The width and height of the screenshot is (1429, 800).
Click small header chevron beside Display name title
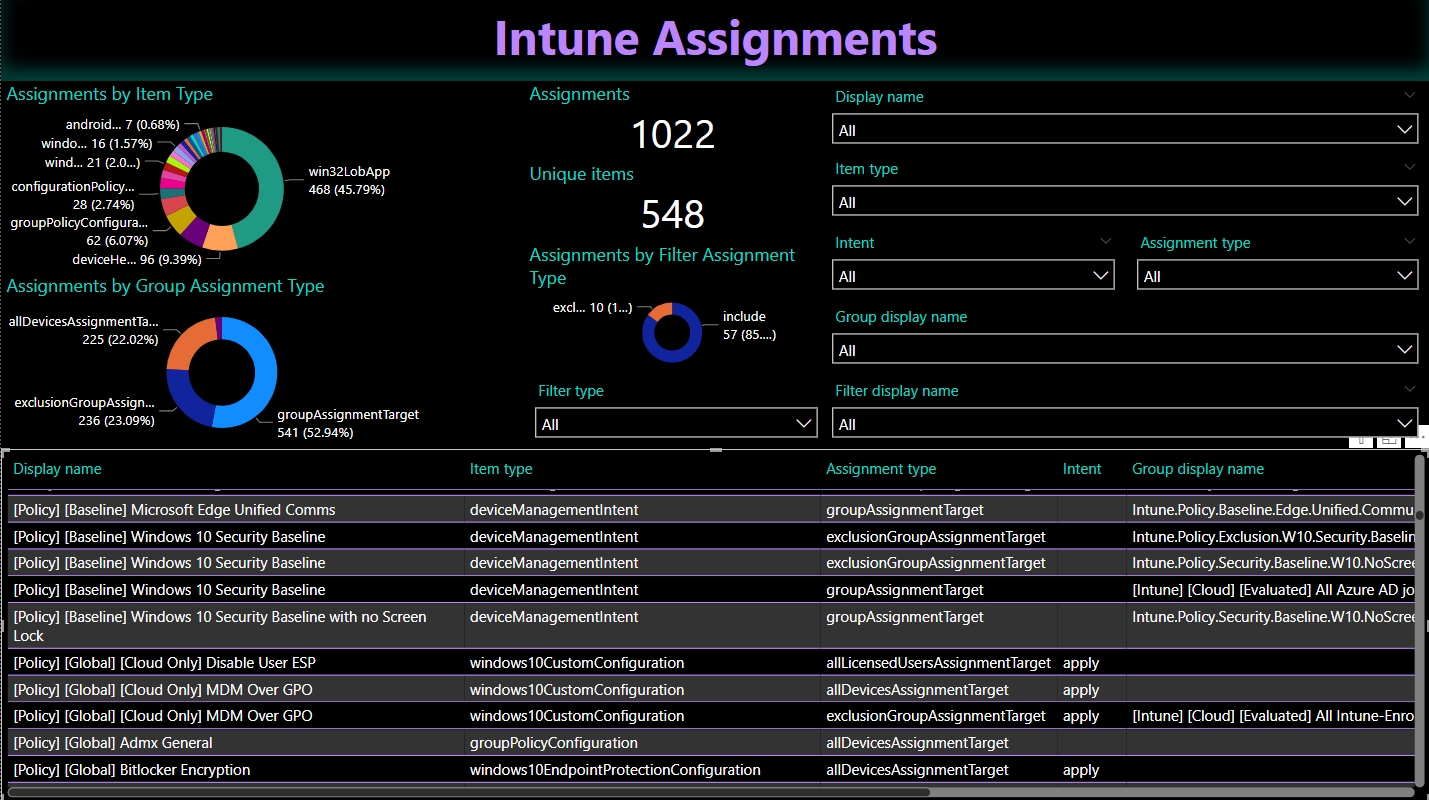tap(1409, 95)
